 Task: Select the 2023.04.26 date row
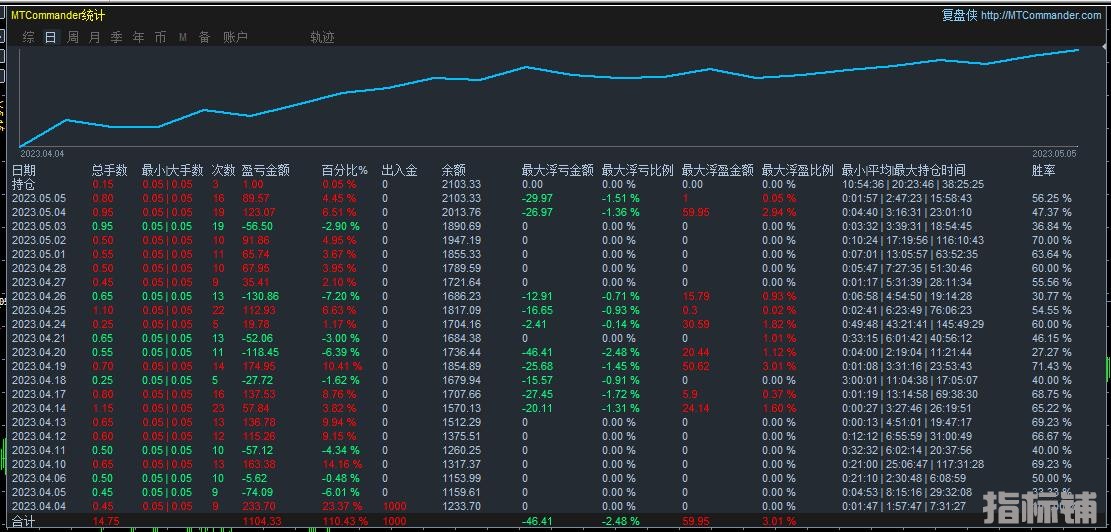point(38,296)
